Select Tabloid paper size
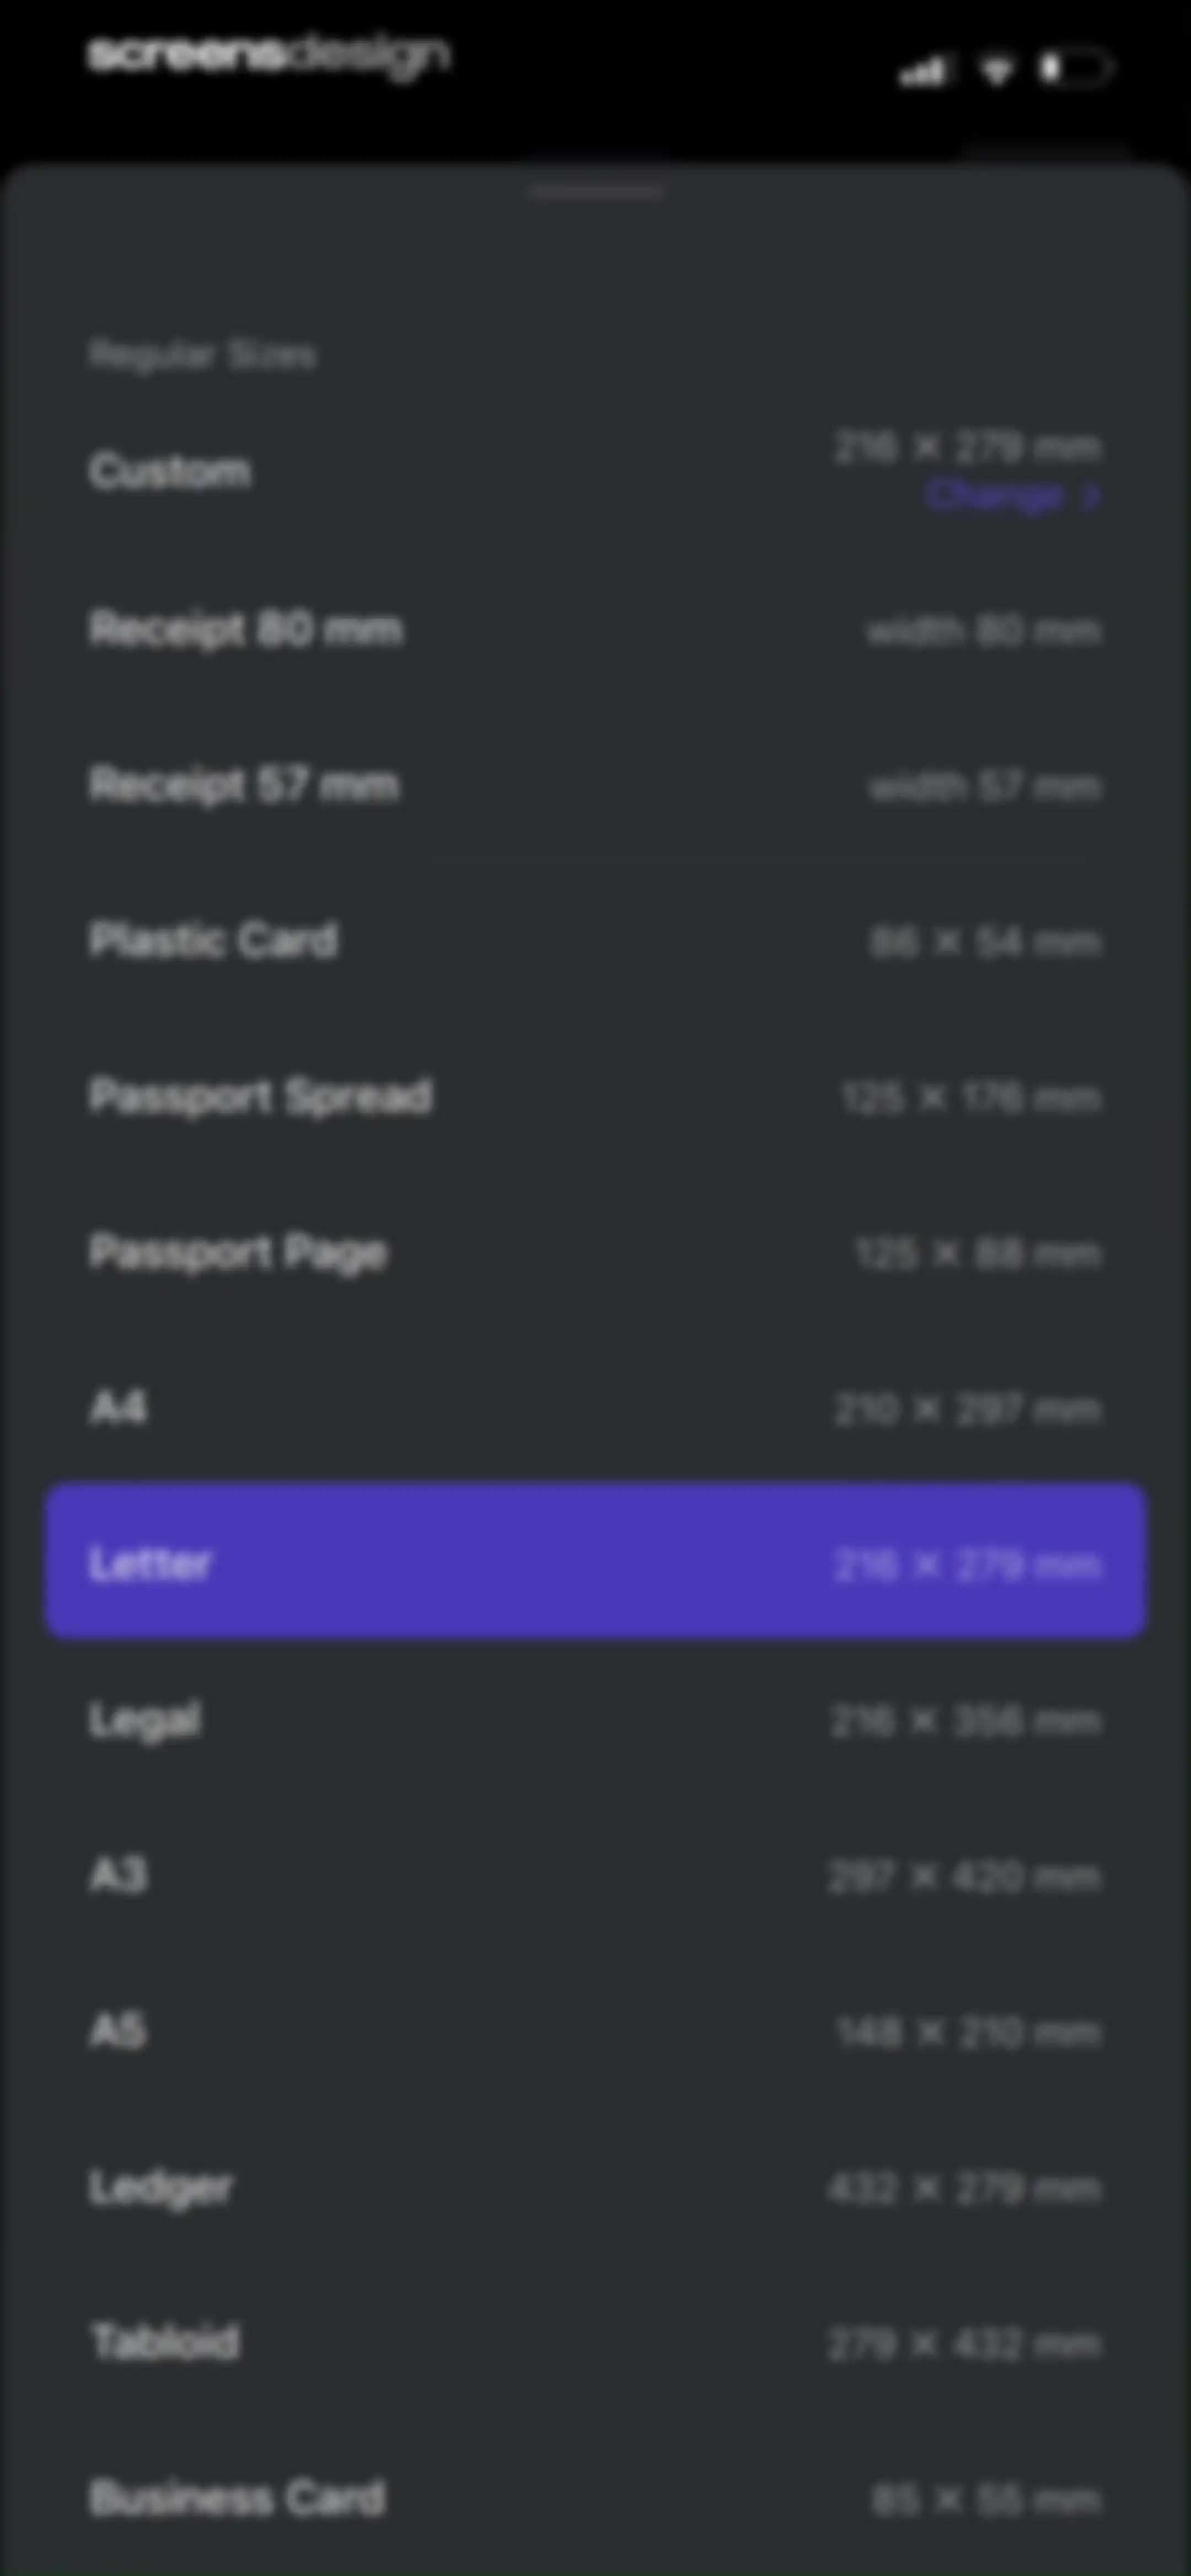 595,2343
